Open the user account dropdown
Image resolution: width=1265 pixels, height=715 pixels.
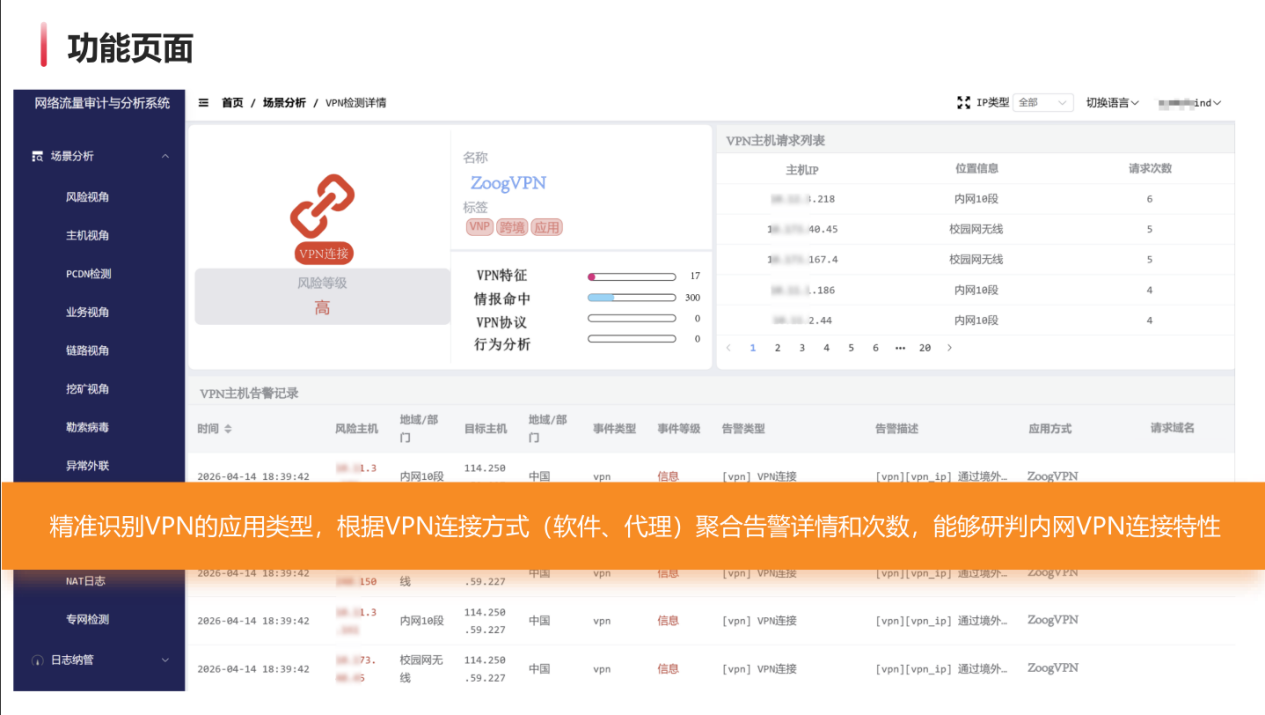point(1190,103)
